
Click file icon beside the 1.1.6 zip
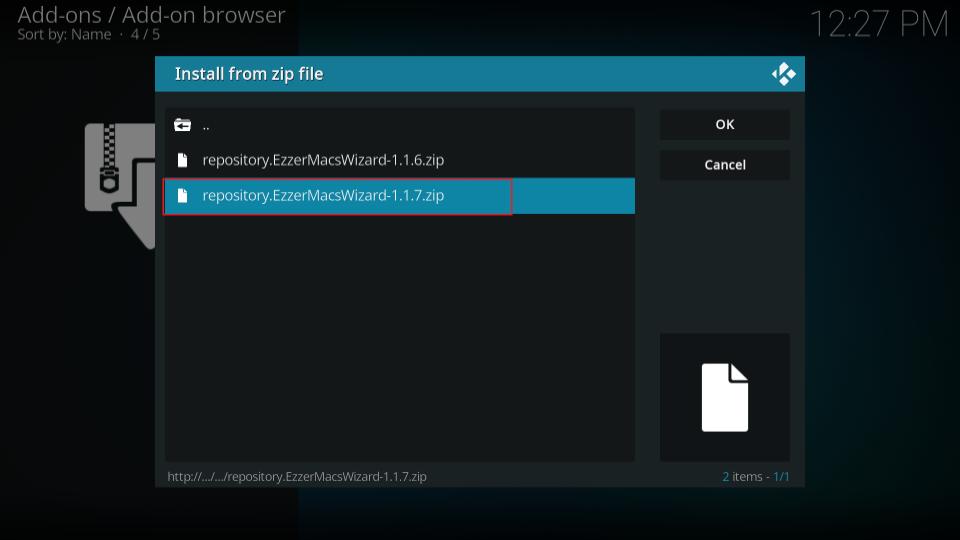182,160
